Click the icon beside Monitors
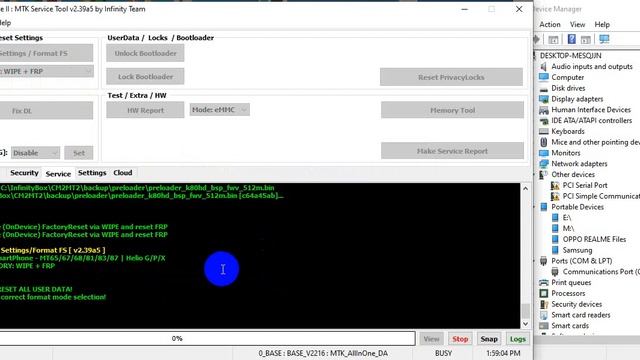This screenshot has height=360, width=640. pos(544,153)
